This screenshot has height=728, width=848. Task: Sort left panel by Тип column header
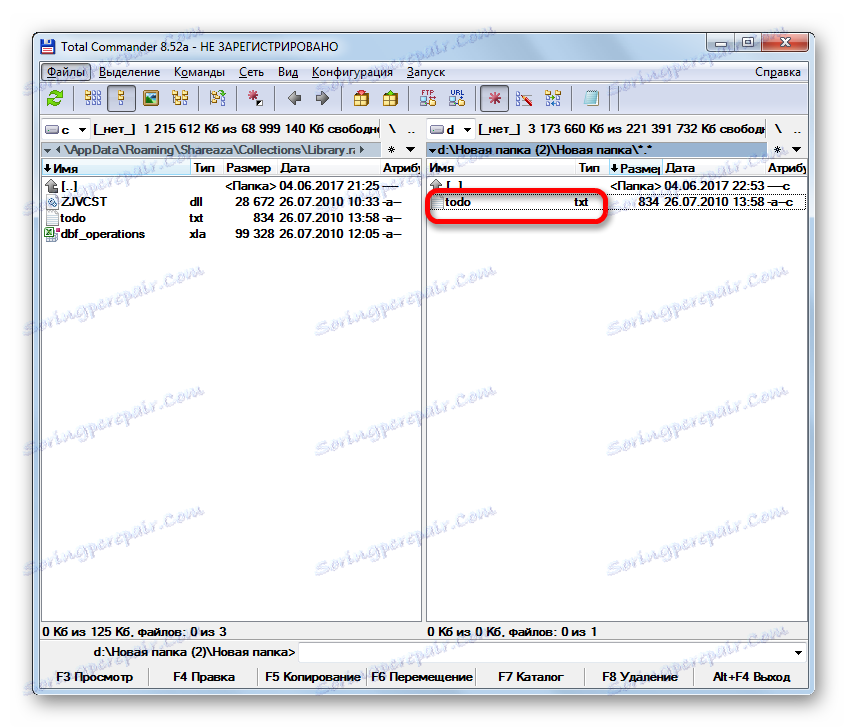pos(207,168)
